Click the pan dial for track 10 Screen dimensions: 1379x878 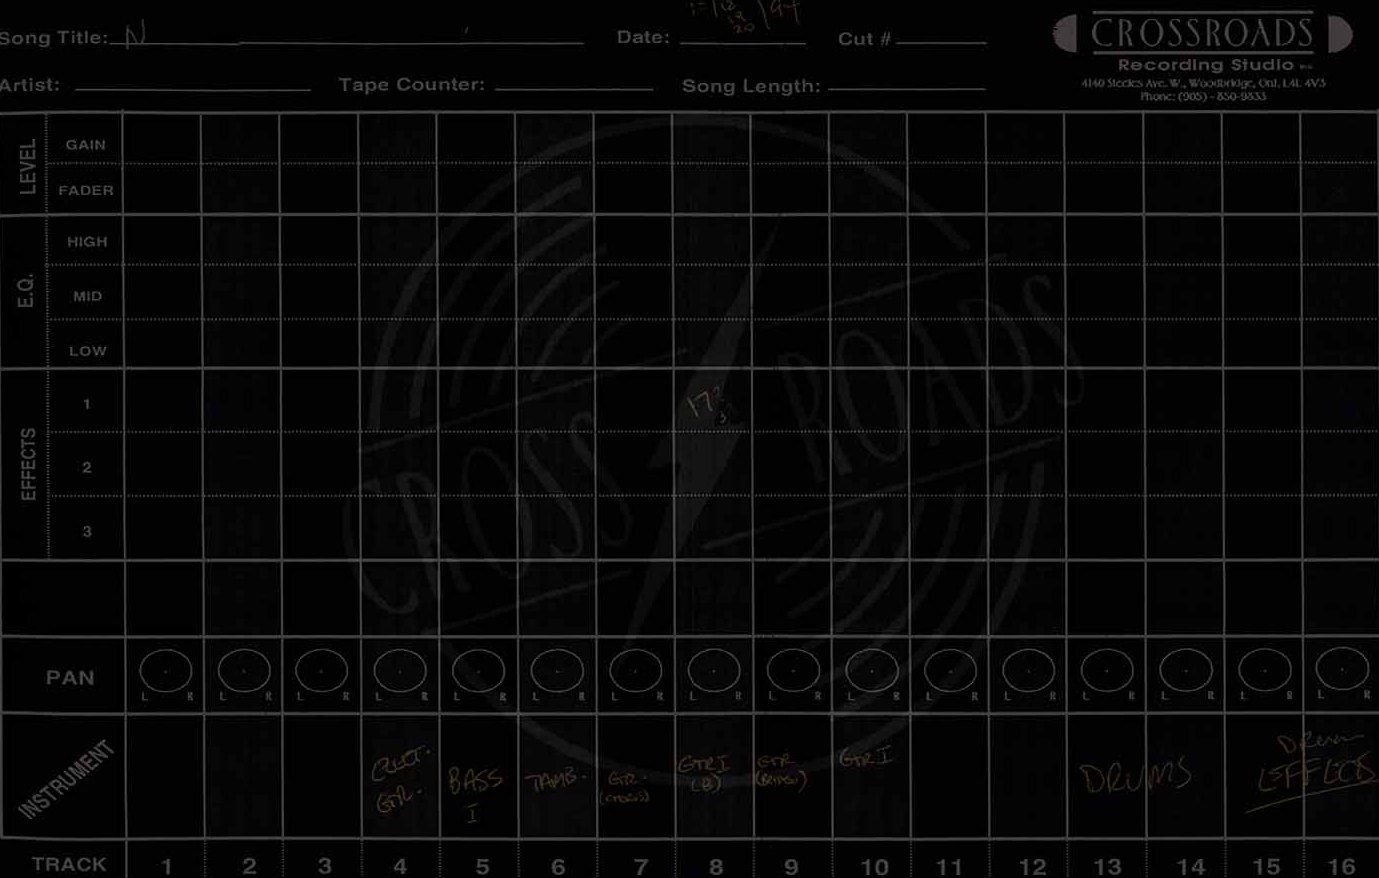pyautogui.click(x=871, y=671)
